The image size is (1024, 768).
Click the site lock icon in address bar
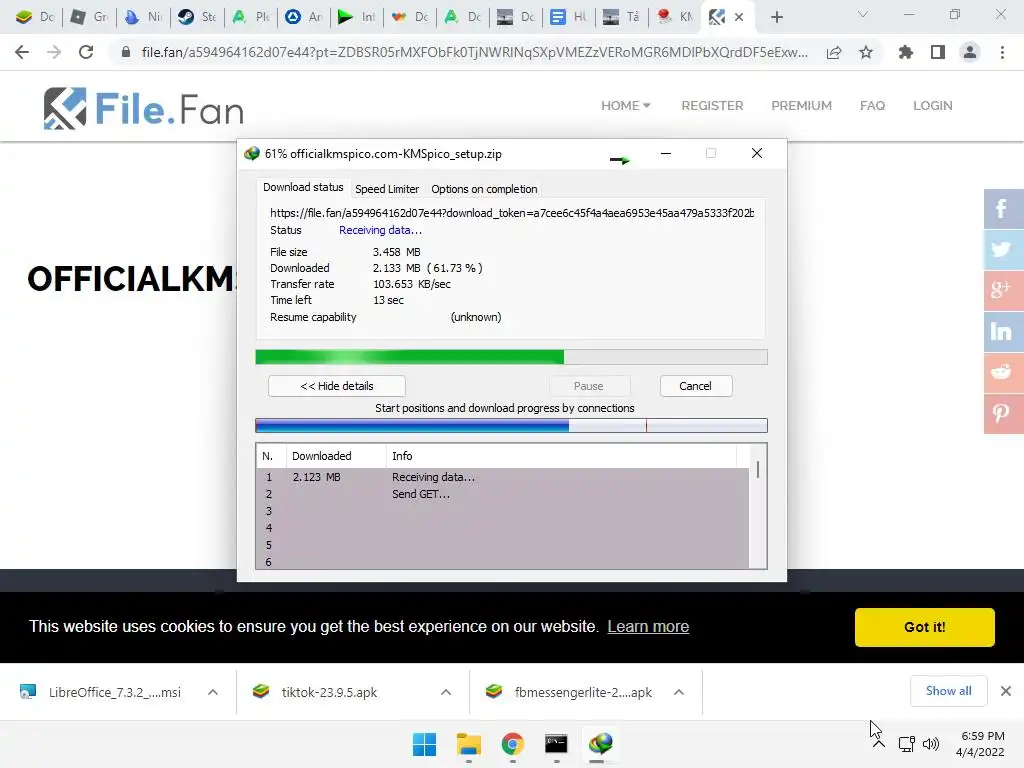(x=126, y=52)
